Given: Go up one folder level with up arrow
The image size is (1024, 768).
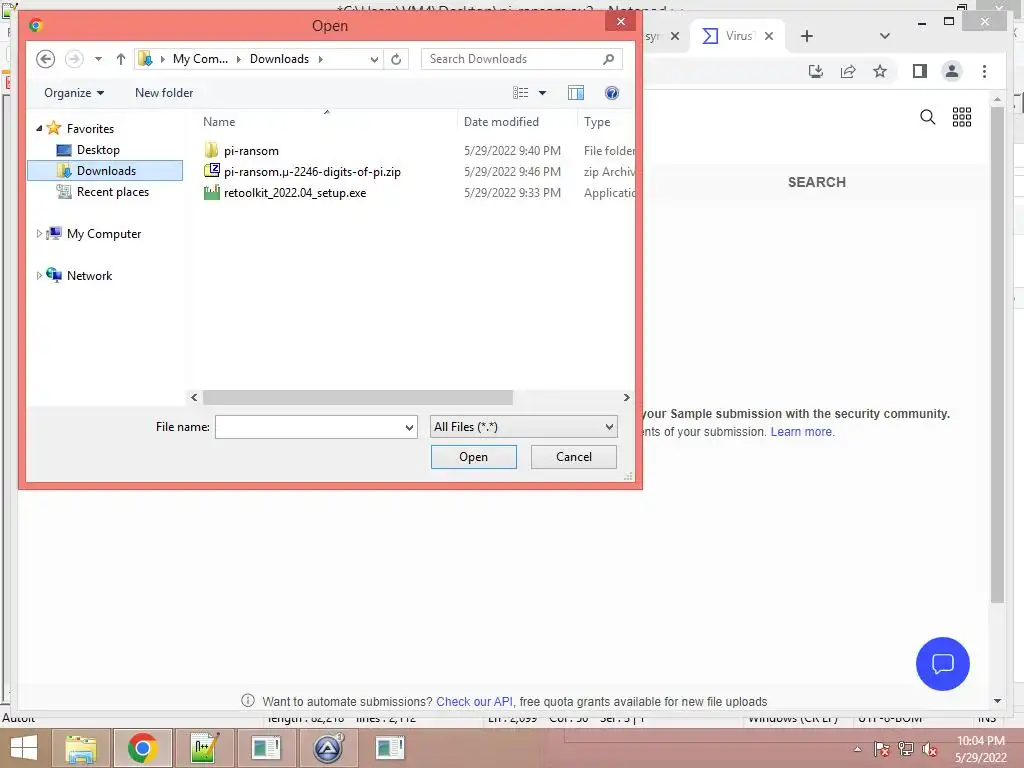Looking at the screenshot, I should [120, 59].
